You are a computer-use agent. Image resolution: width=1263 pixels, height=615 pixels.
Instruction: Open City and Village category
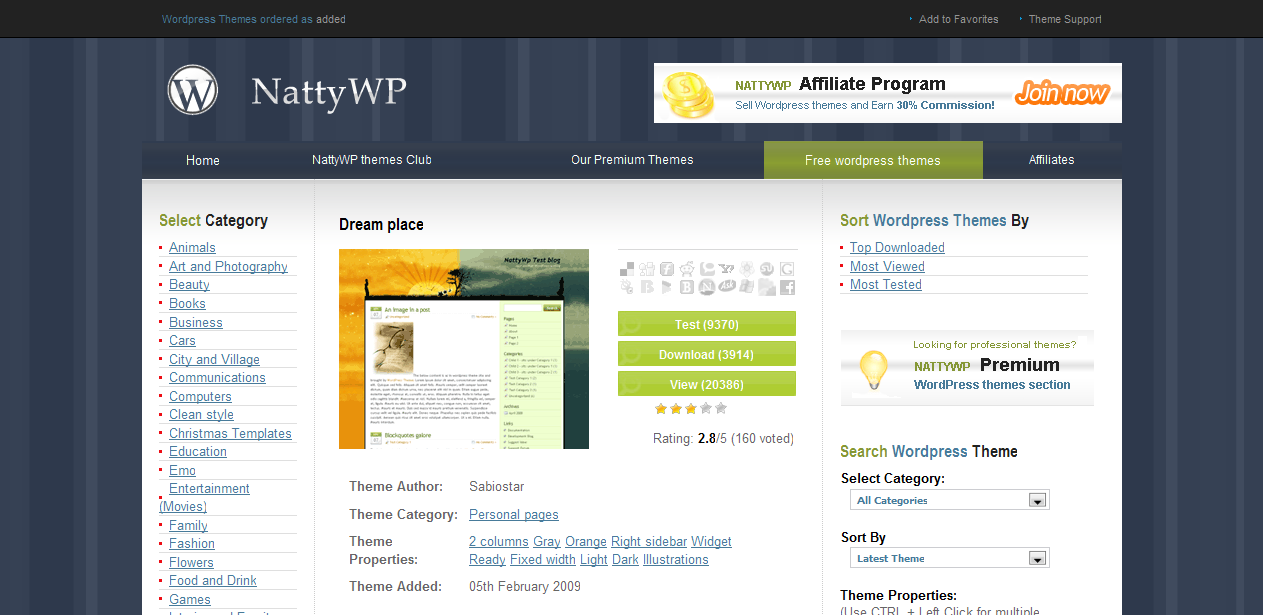214,359
